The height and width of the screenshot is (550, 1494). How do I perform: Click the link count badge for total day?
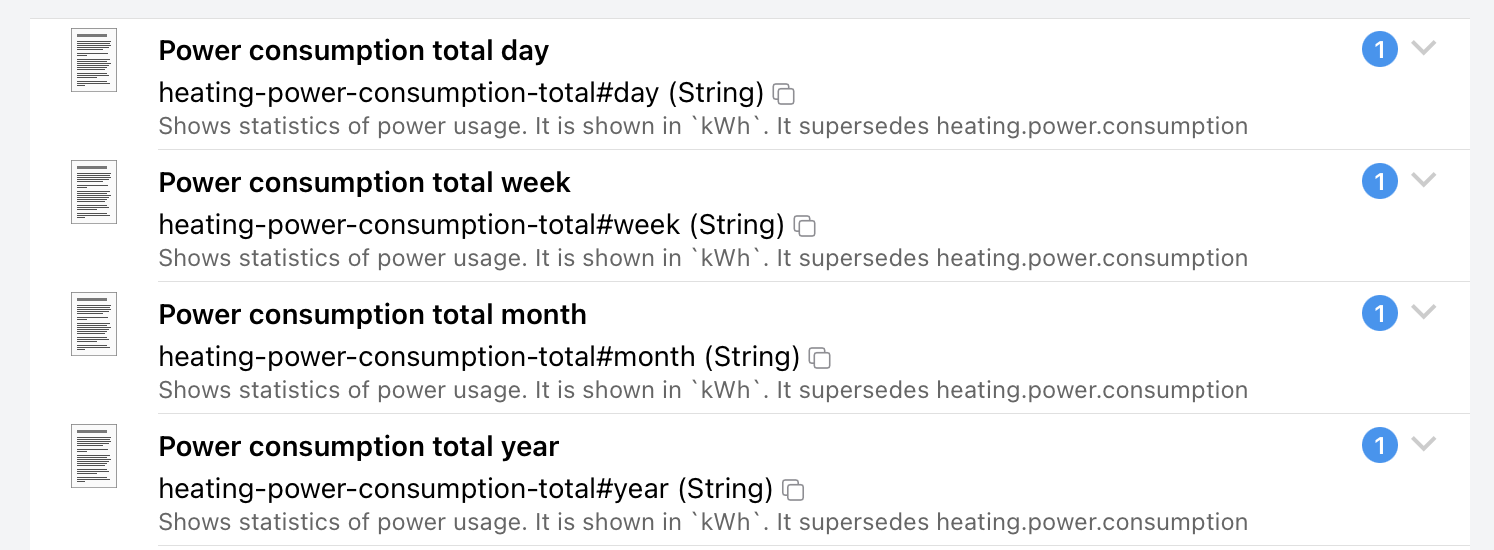1380,50
